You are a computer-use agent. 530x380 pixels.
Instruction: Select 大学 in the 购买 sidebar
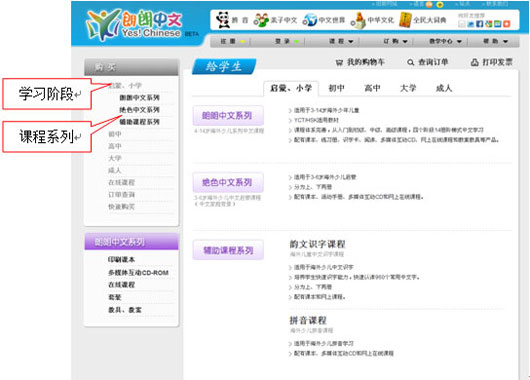[x=115, y=158]
